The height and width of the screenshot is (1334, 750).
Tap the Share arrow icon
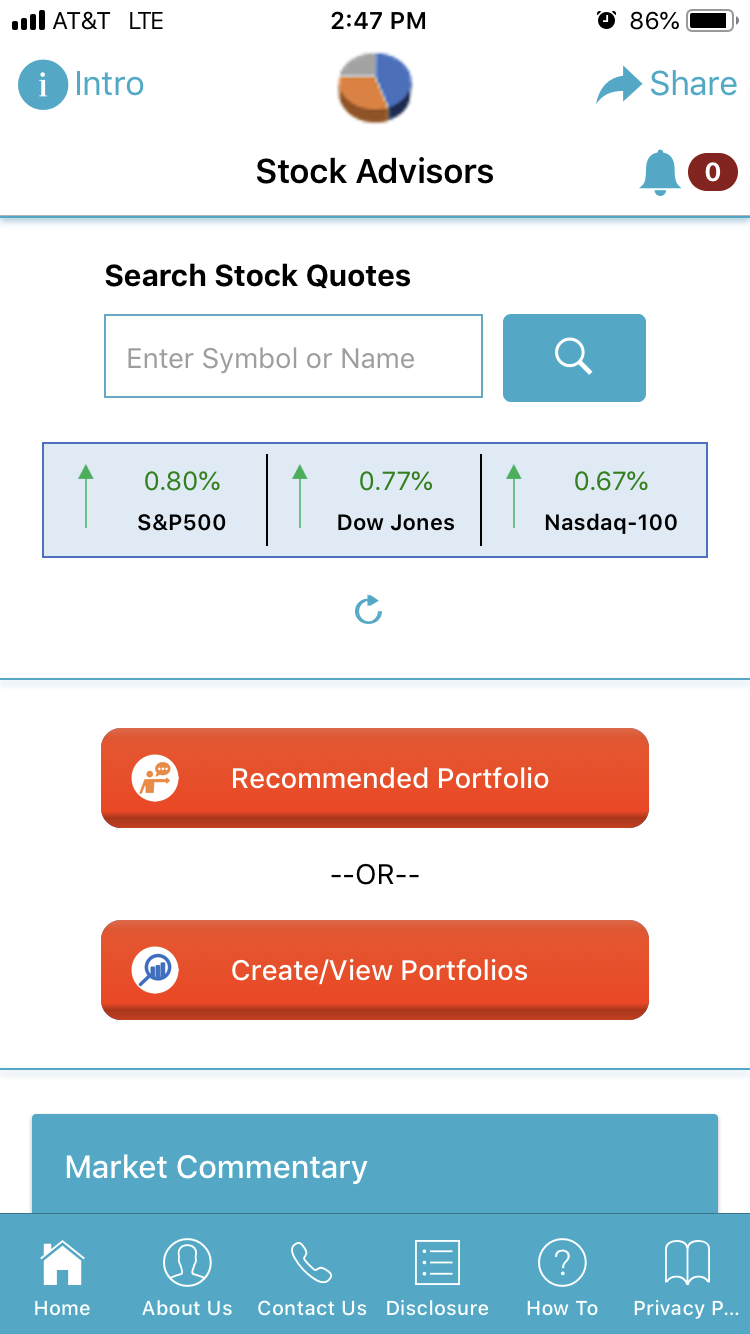pyautogui.click(x=619, y=85)
